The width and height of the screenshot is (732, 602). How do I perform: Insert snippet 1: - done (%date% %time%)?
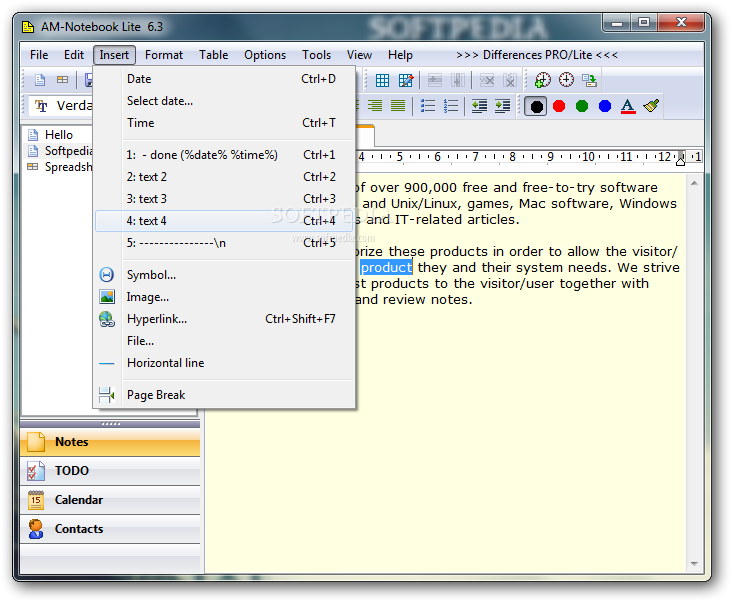click(224, 155)
